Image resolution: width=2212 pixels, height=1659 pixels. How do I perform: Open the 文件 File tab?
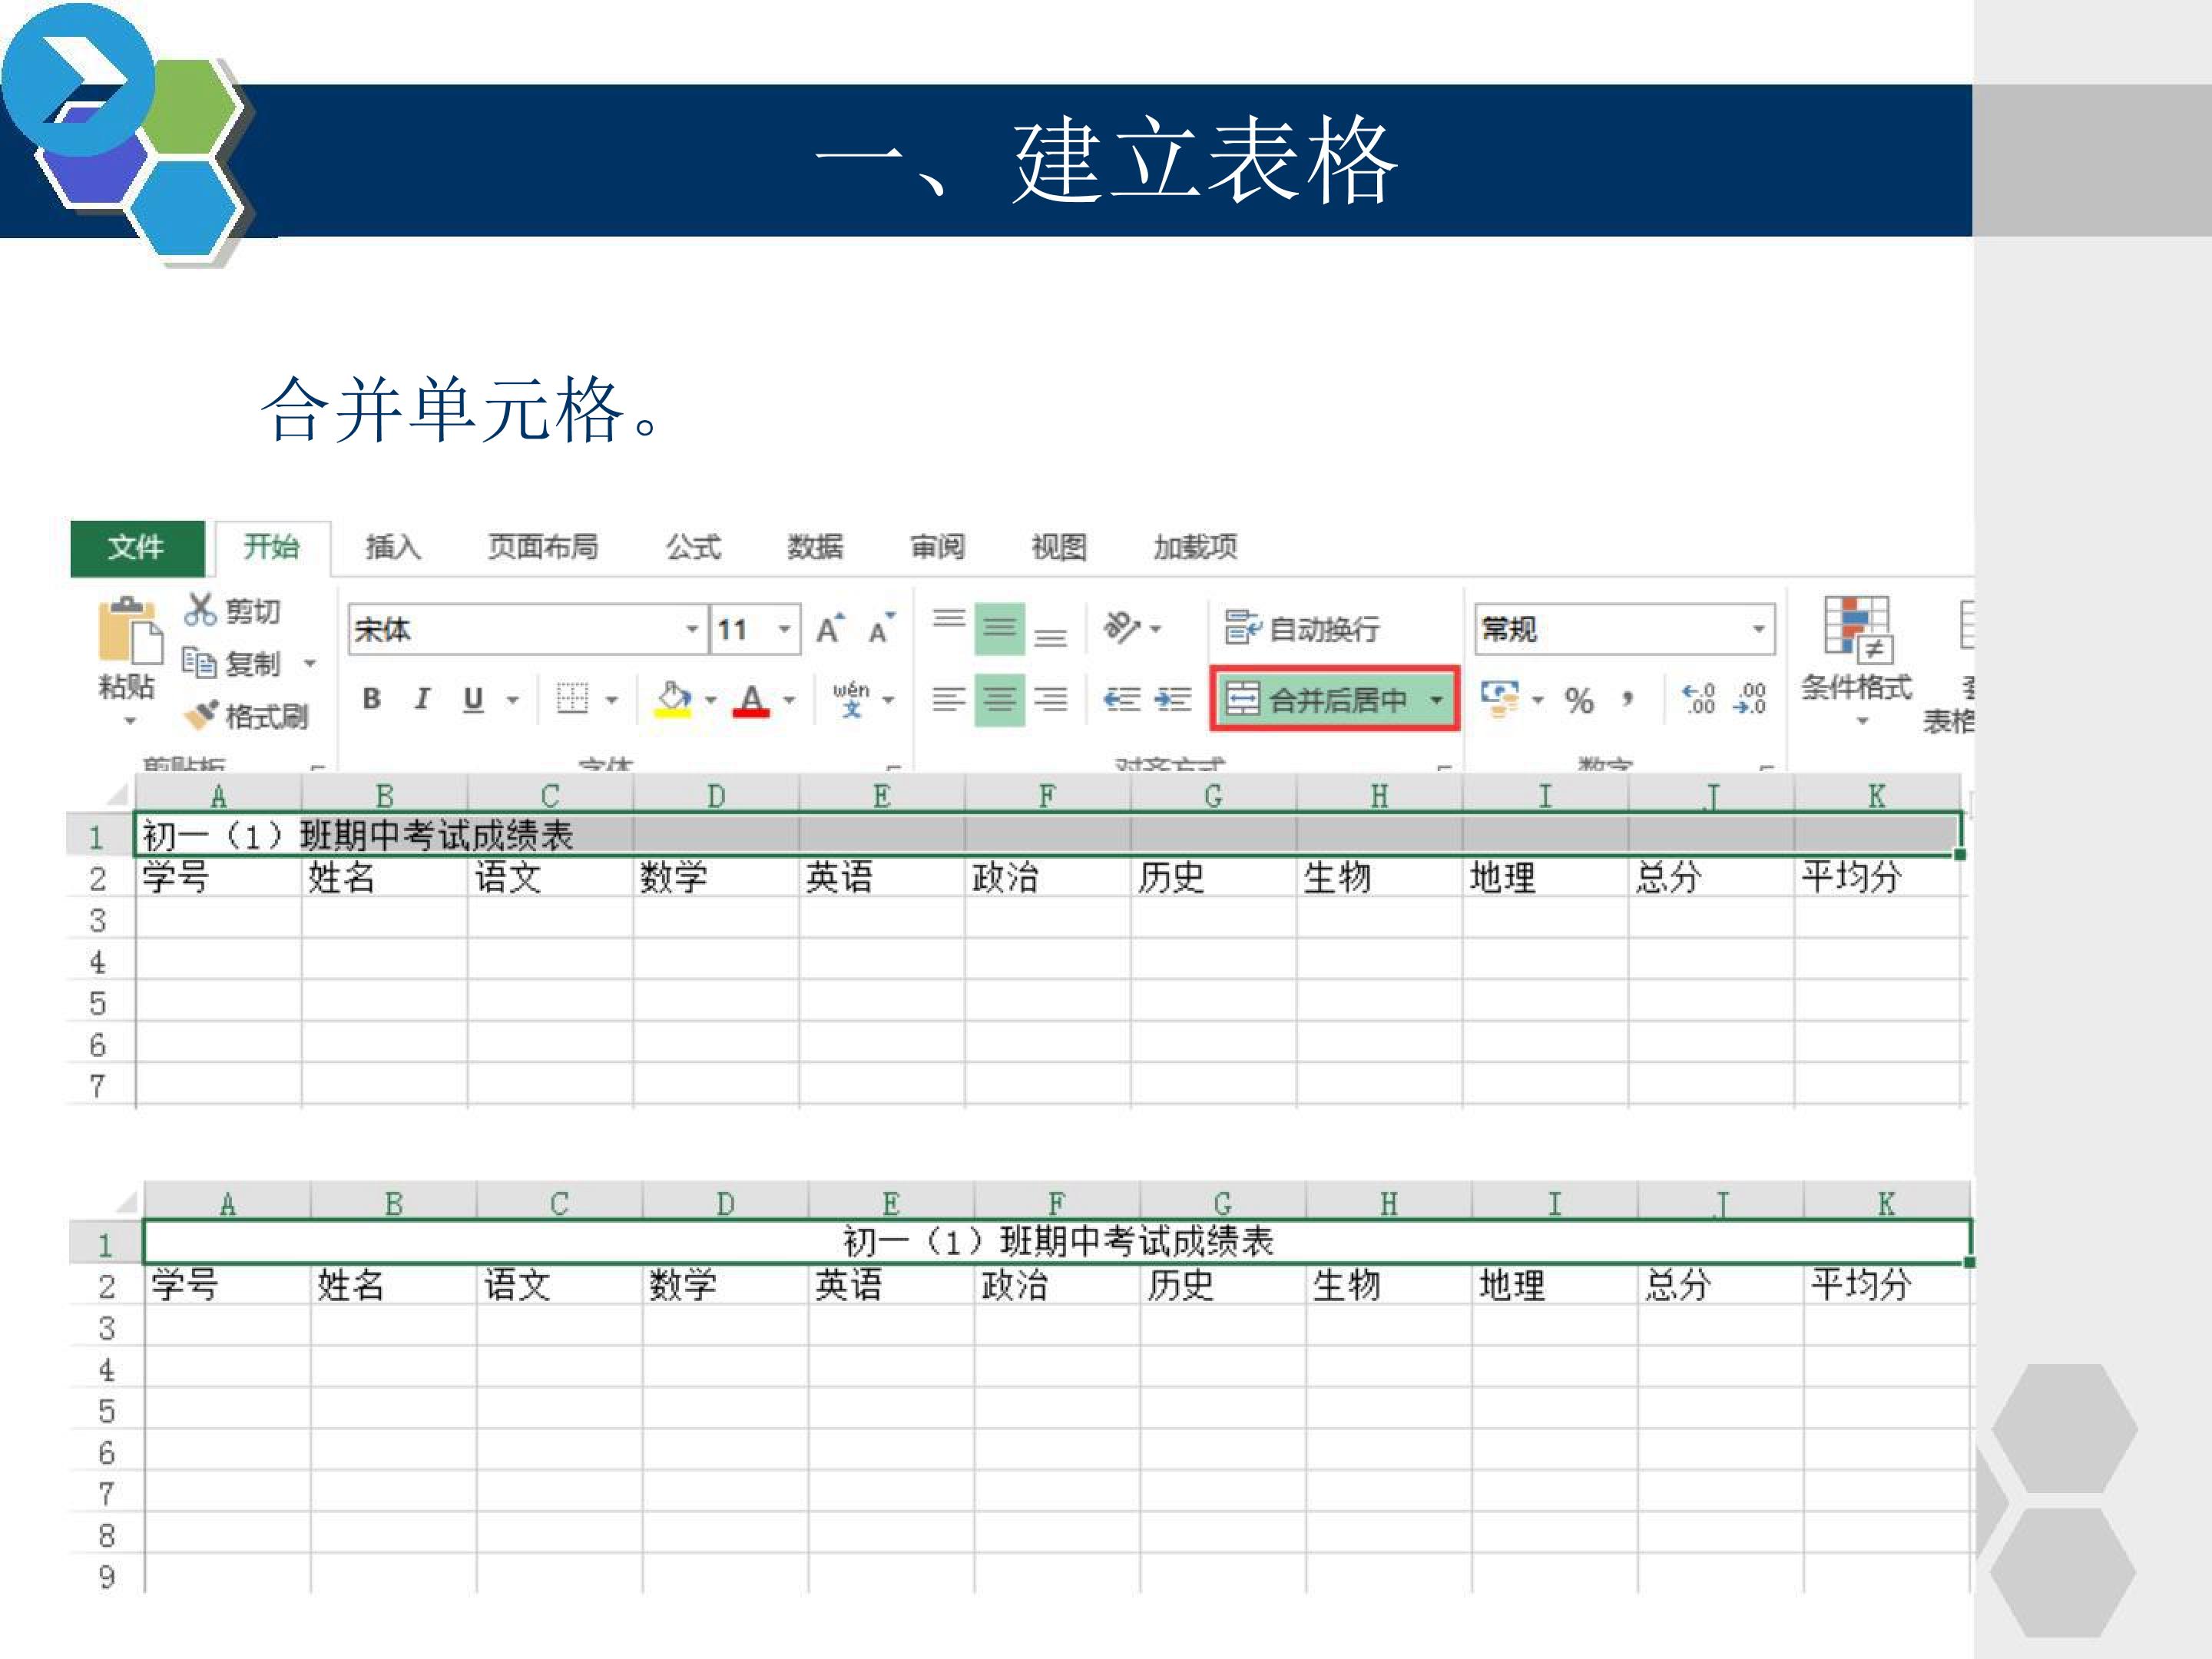coord(137,548)
